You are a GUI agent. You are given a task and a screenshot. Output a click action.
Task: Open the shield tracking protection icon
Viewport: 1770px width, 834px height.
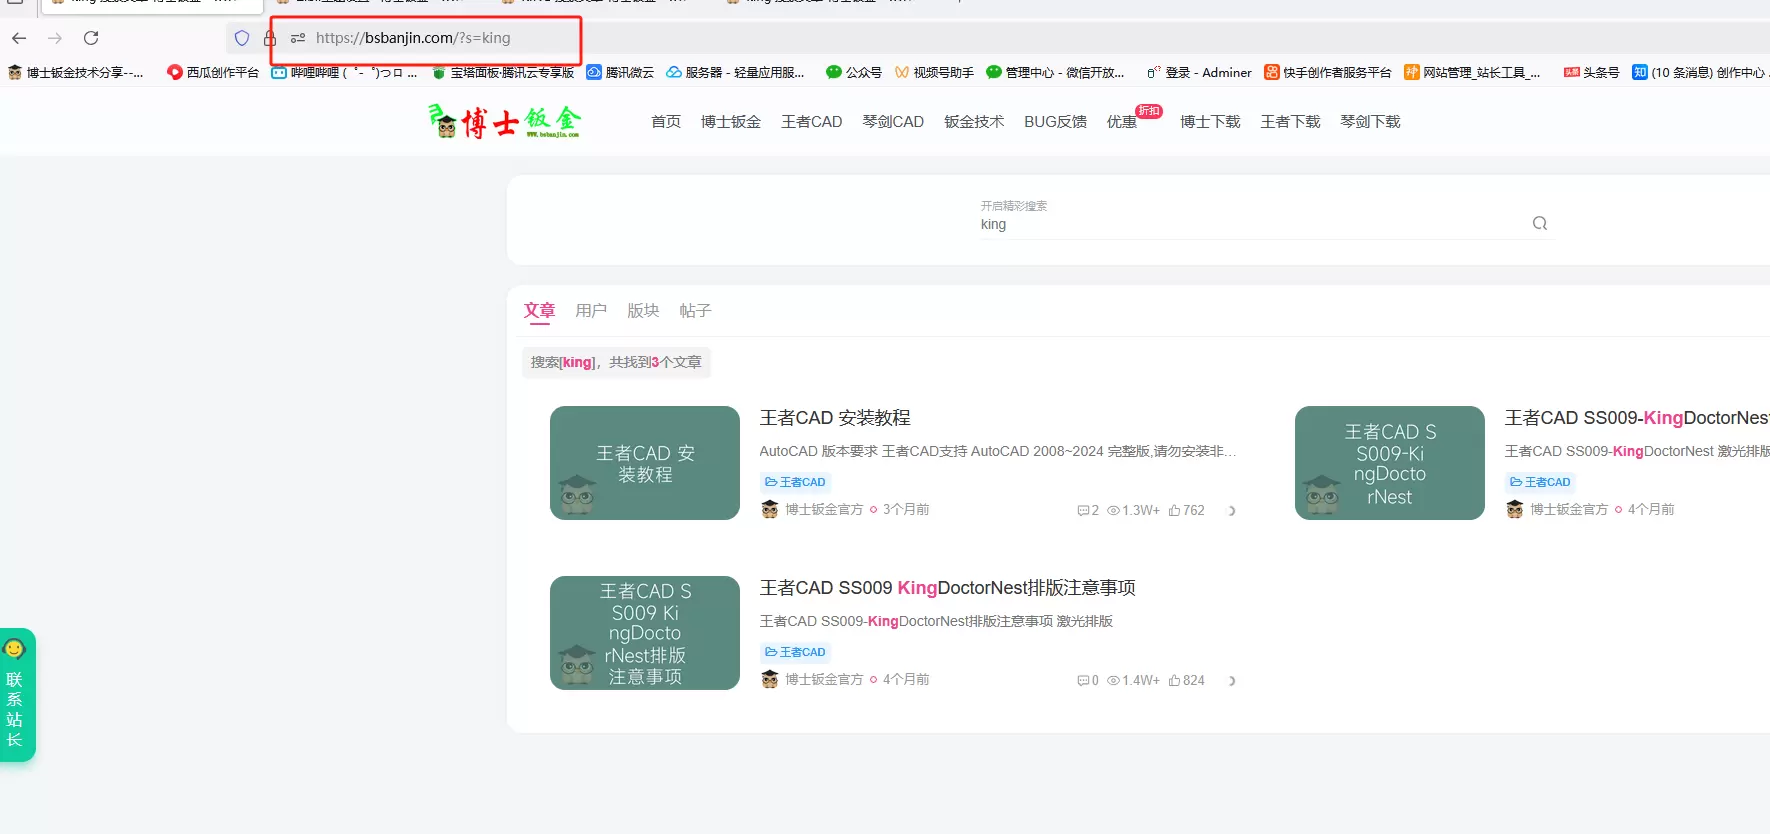point(241,38)
